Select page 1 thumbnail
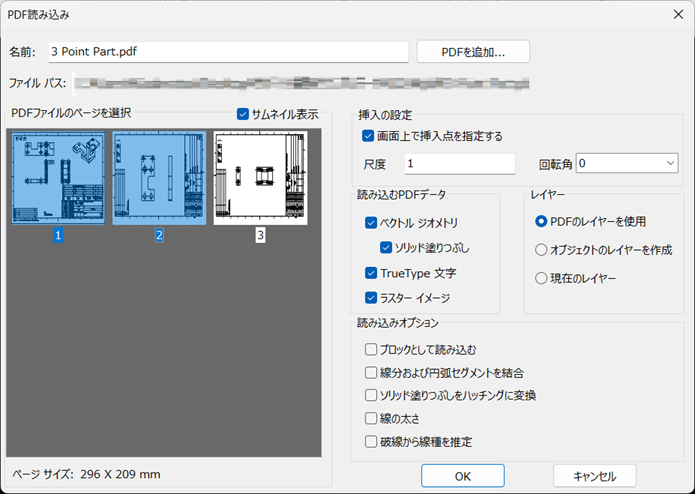 pyautogui.click(x=58, y=178)
